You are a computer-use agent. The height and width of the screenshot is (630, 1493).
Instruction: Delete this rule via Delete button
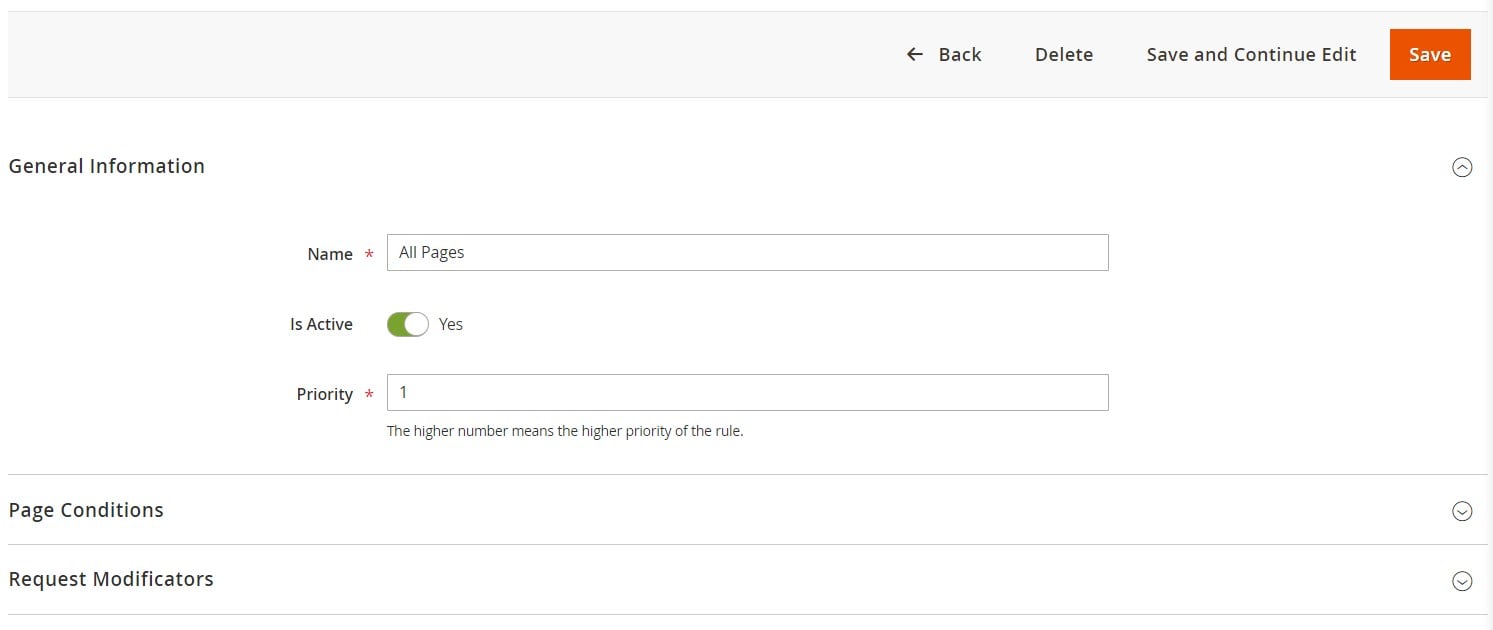[x=1064, y=55]
